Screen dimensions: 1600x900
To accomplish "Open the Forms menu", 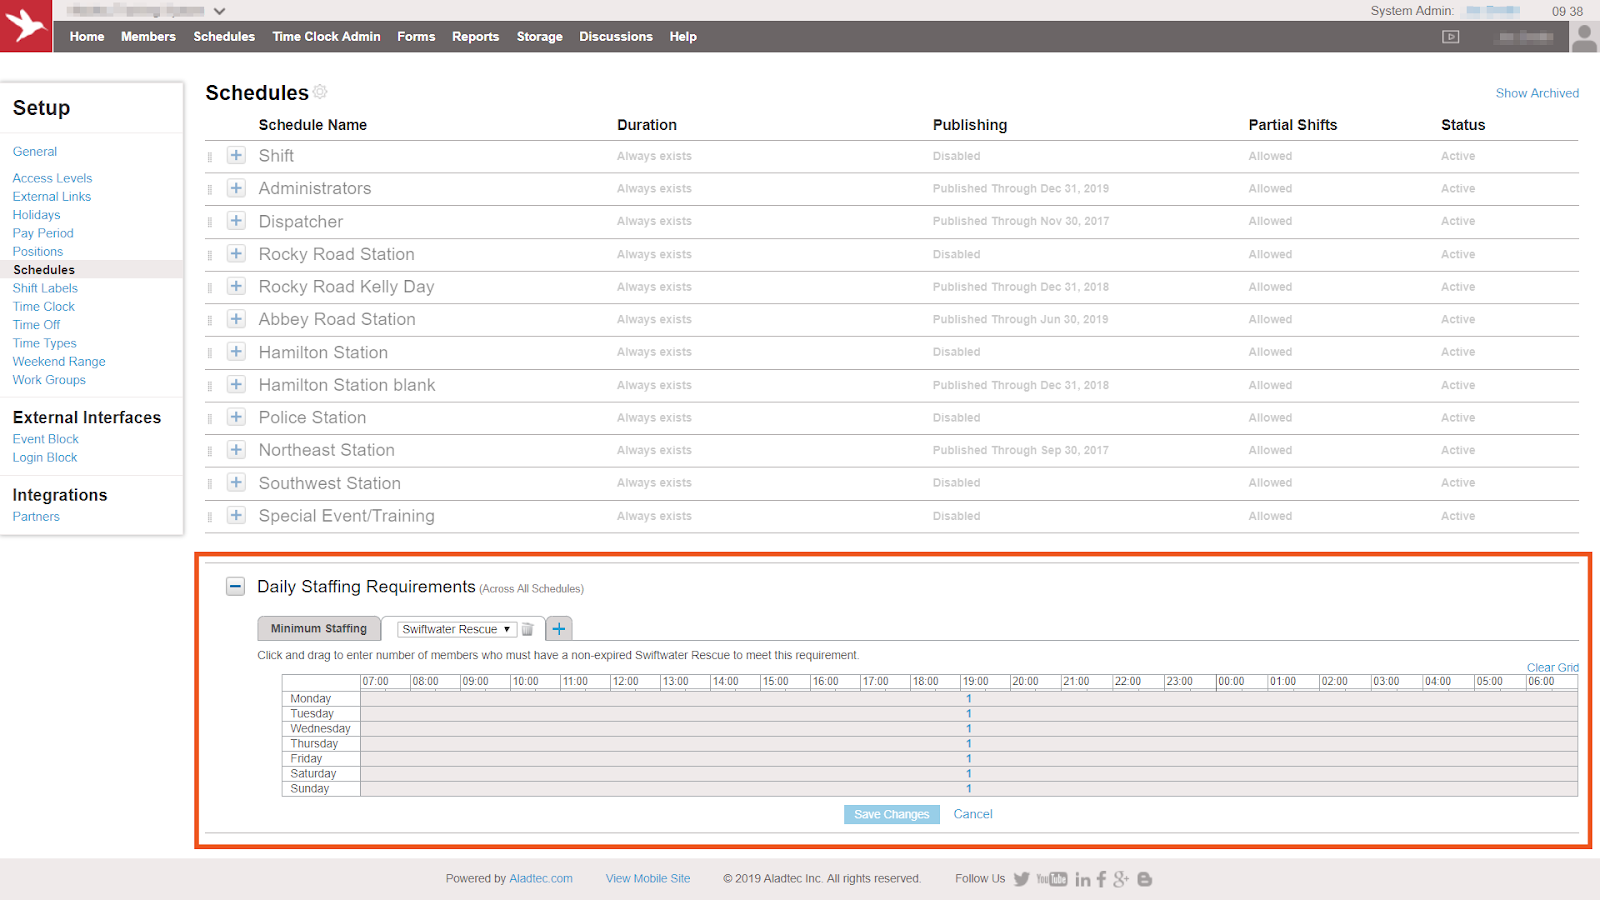I will (416, 37).
